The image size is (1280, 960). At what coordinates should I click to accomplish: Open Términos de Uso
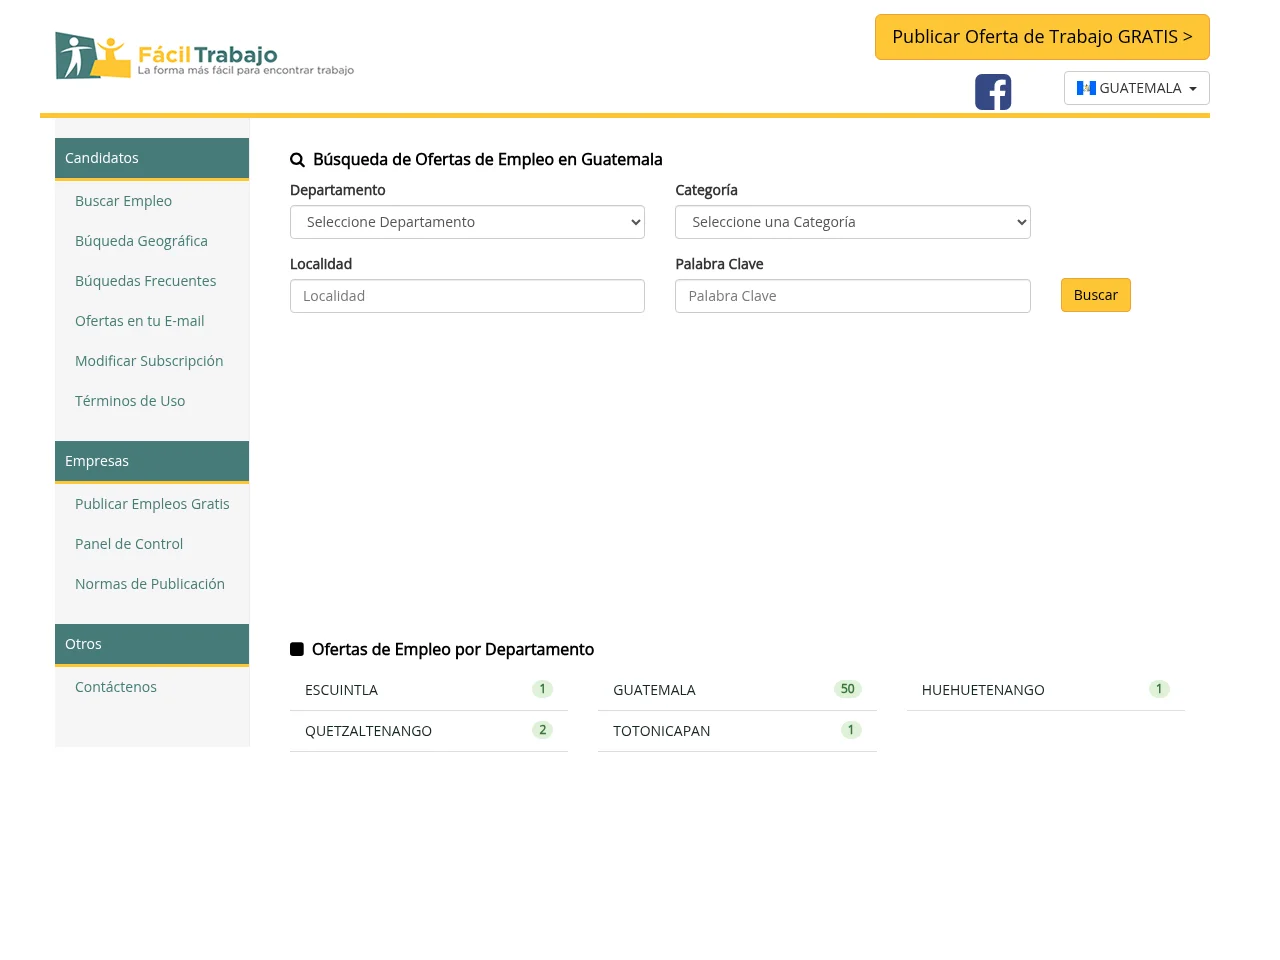coord(130,401)
